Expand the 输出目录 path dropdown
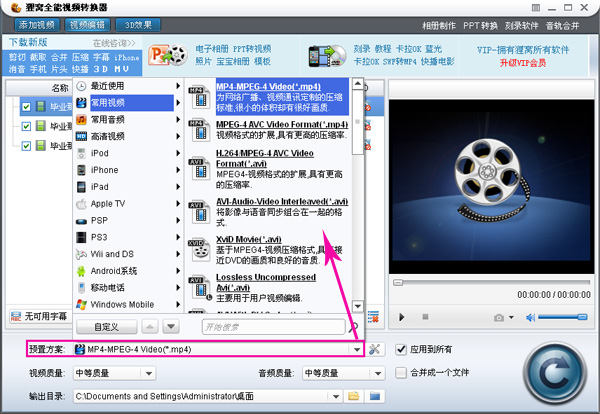Viewport: 600px width, 414px height. 336,396
